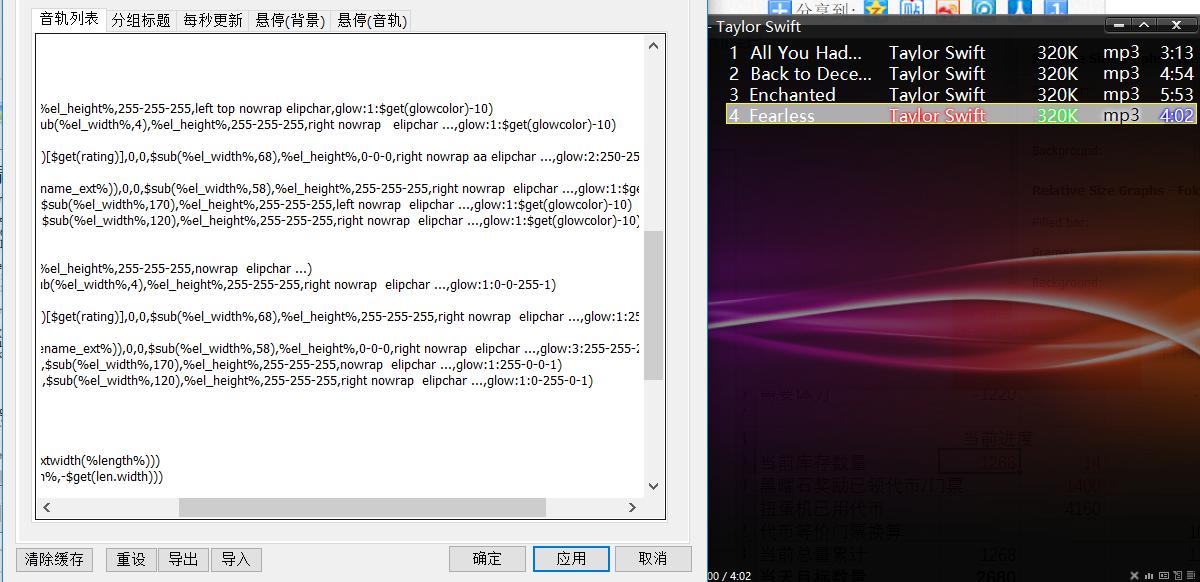Viewport: 1200px width, 582px height.
Task: Click the 导出 button
Action: [183, 559]
